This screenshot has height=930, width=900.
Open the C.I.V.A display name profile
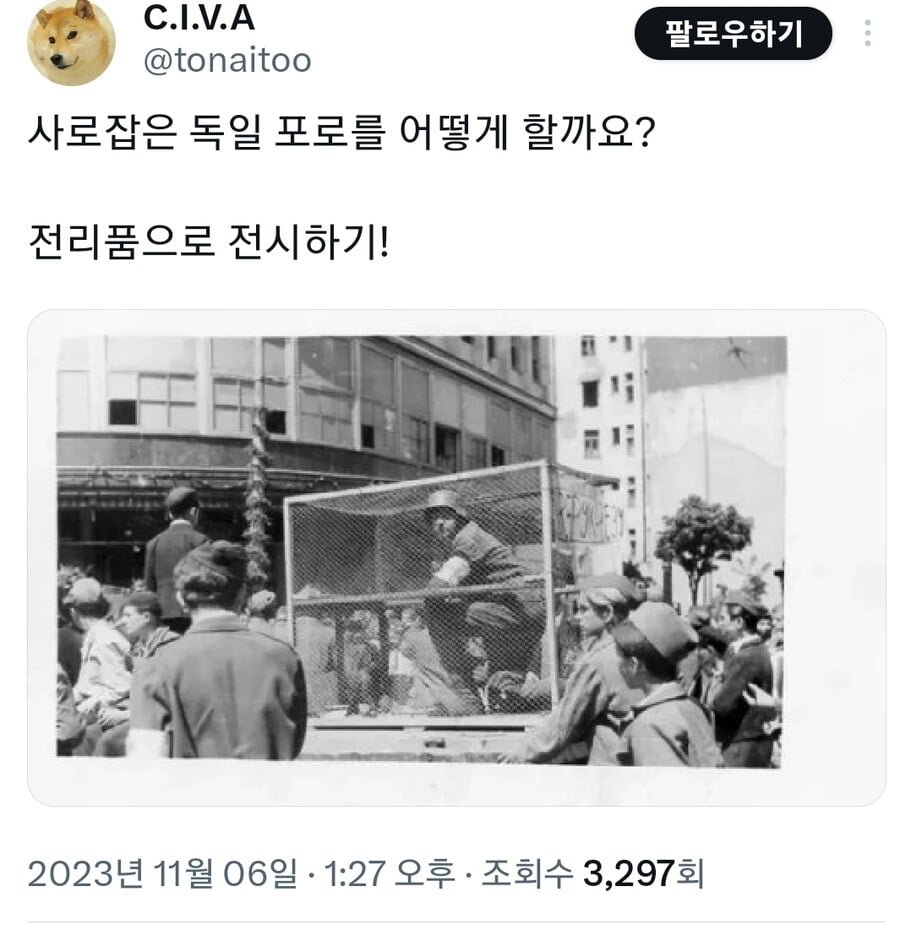(199, 17)
